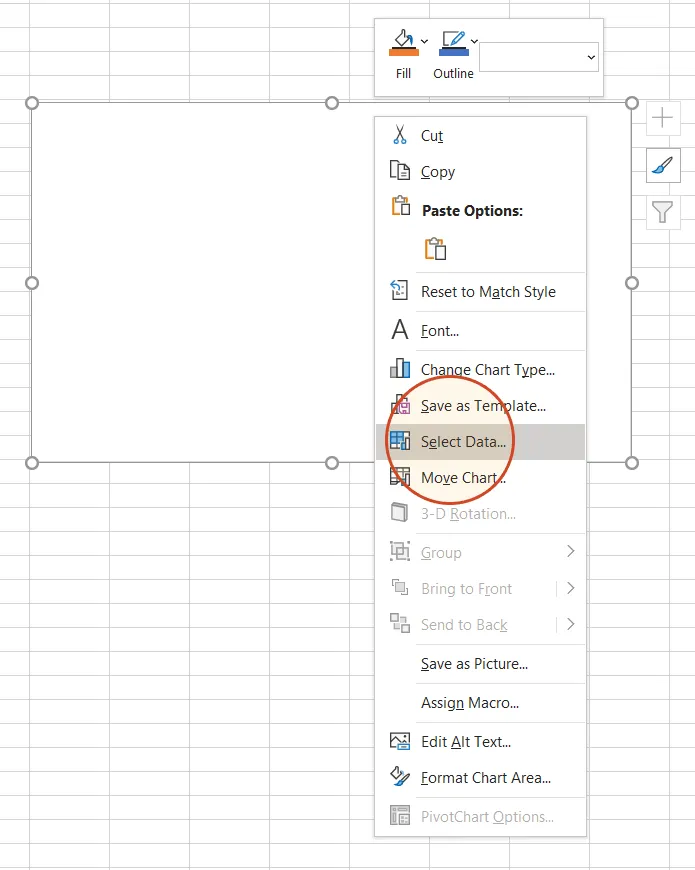Click Reset to Match Style
Image resolution: width=695 pixels, height=870 pixels.
488,292
